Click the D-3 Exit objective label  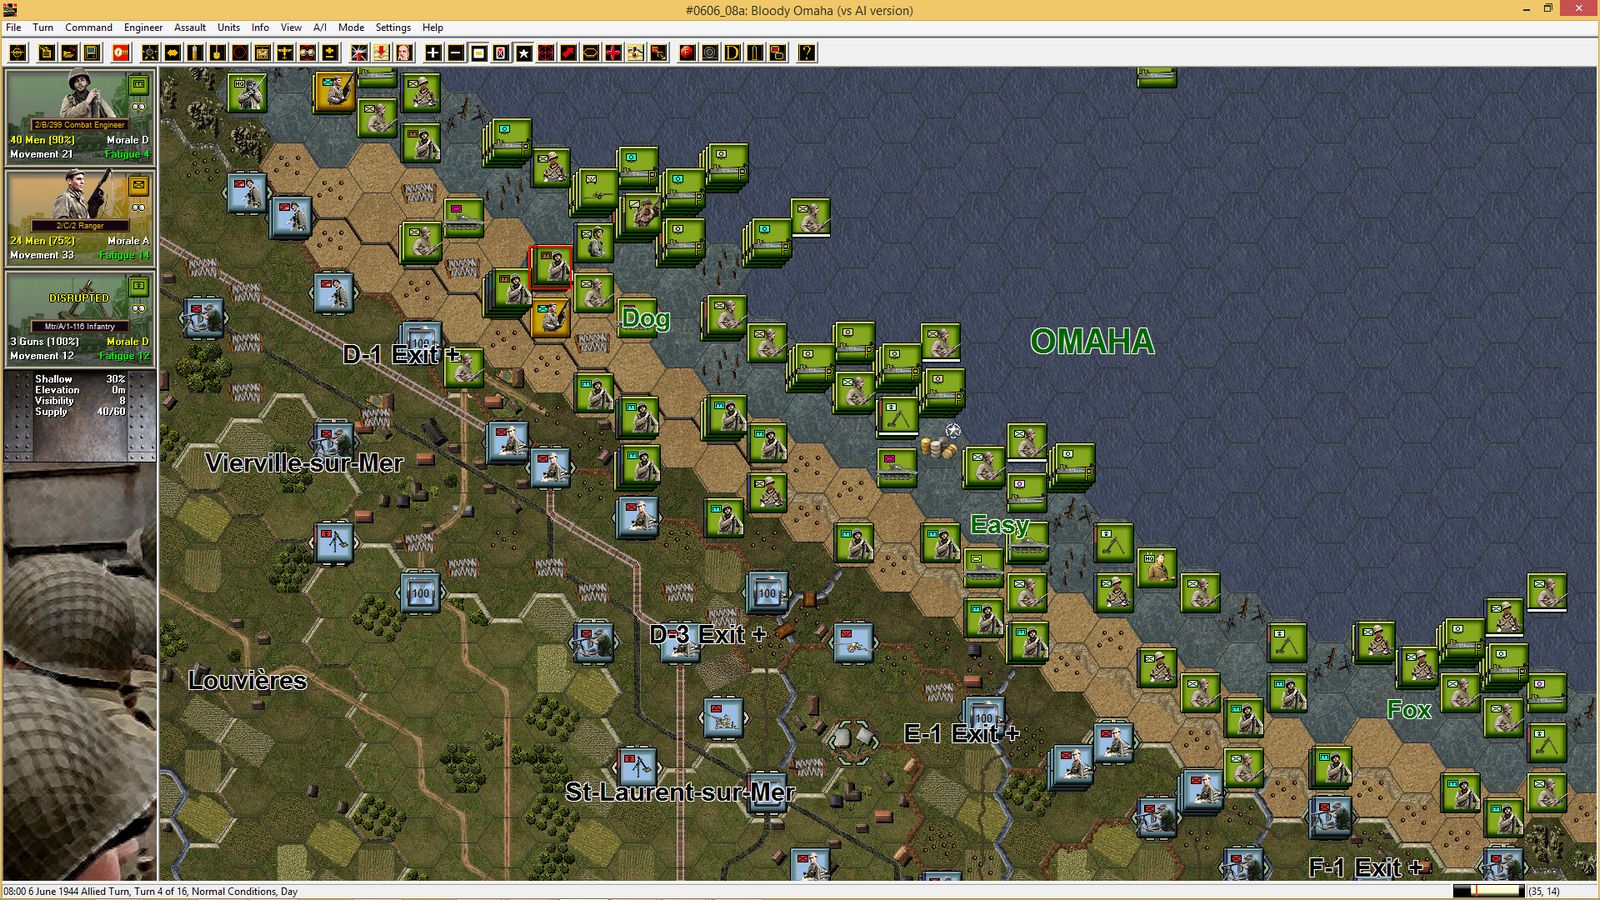click(x=708, y=634)
